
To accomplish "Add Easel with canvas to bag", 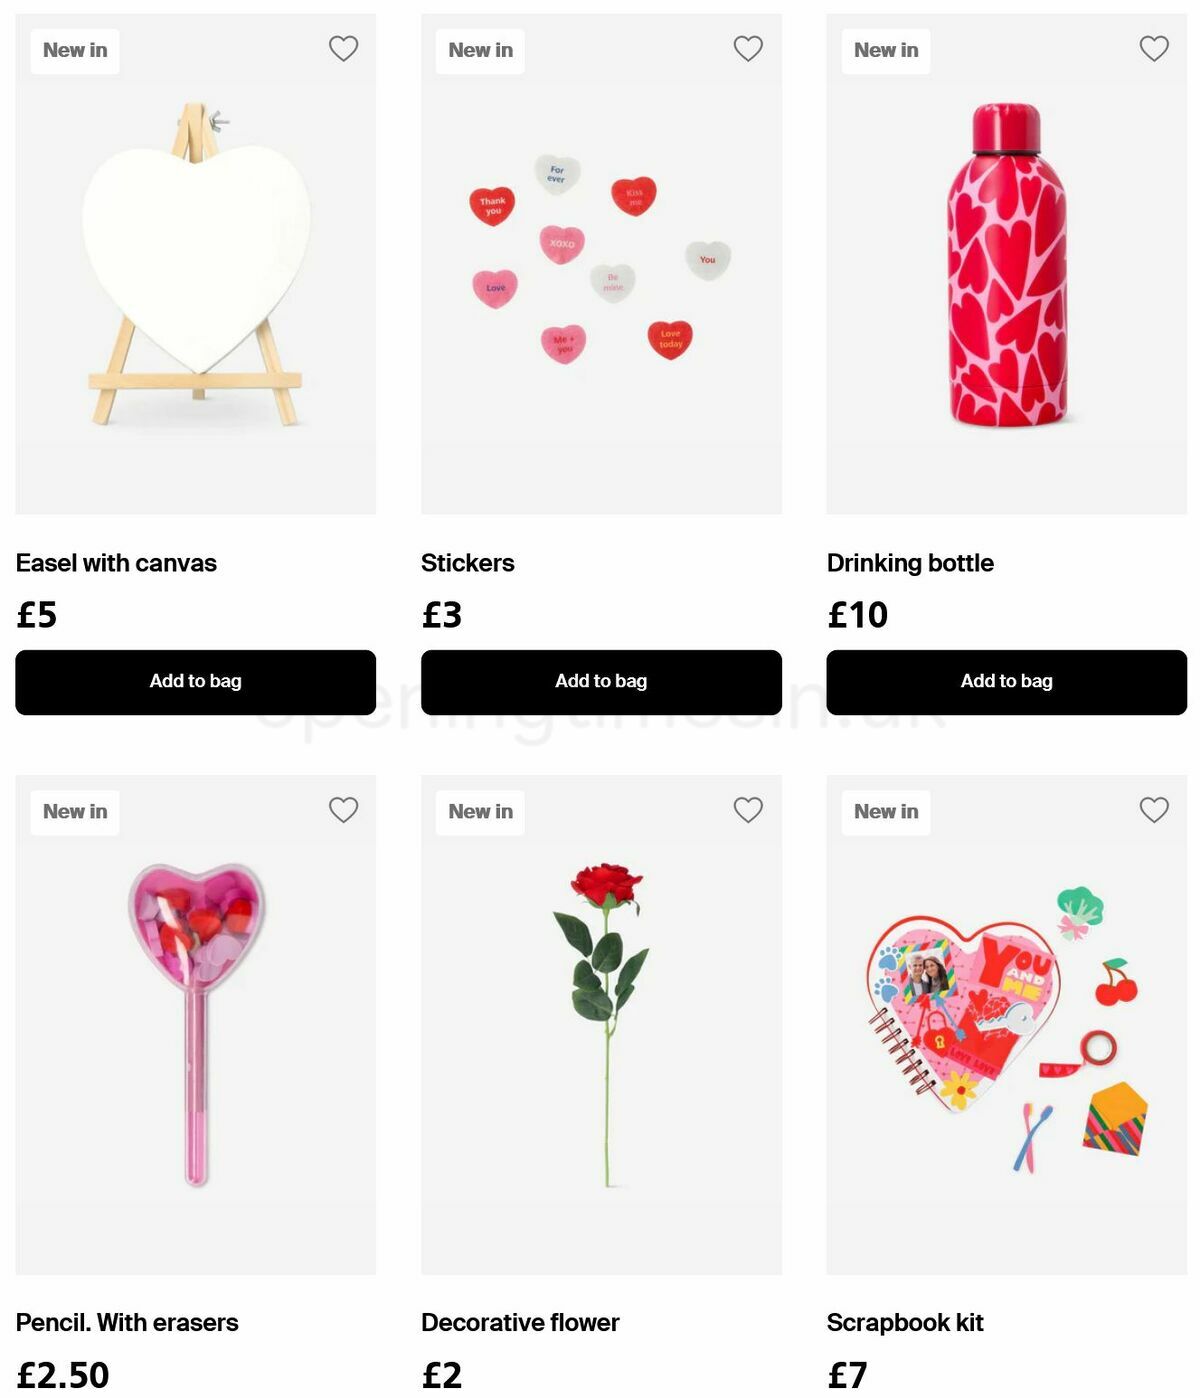I will tap(196, 682).
